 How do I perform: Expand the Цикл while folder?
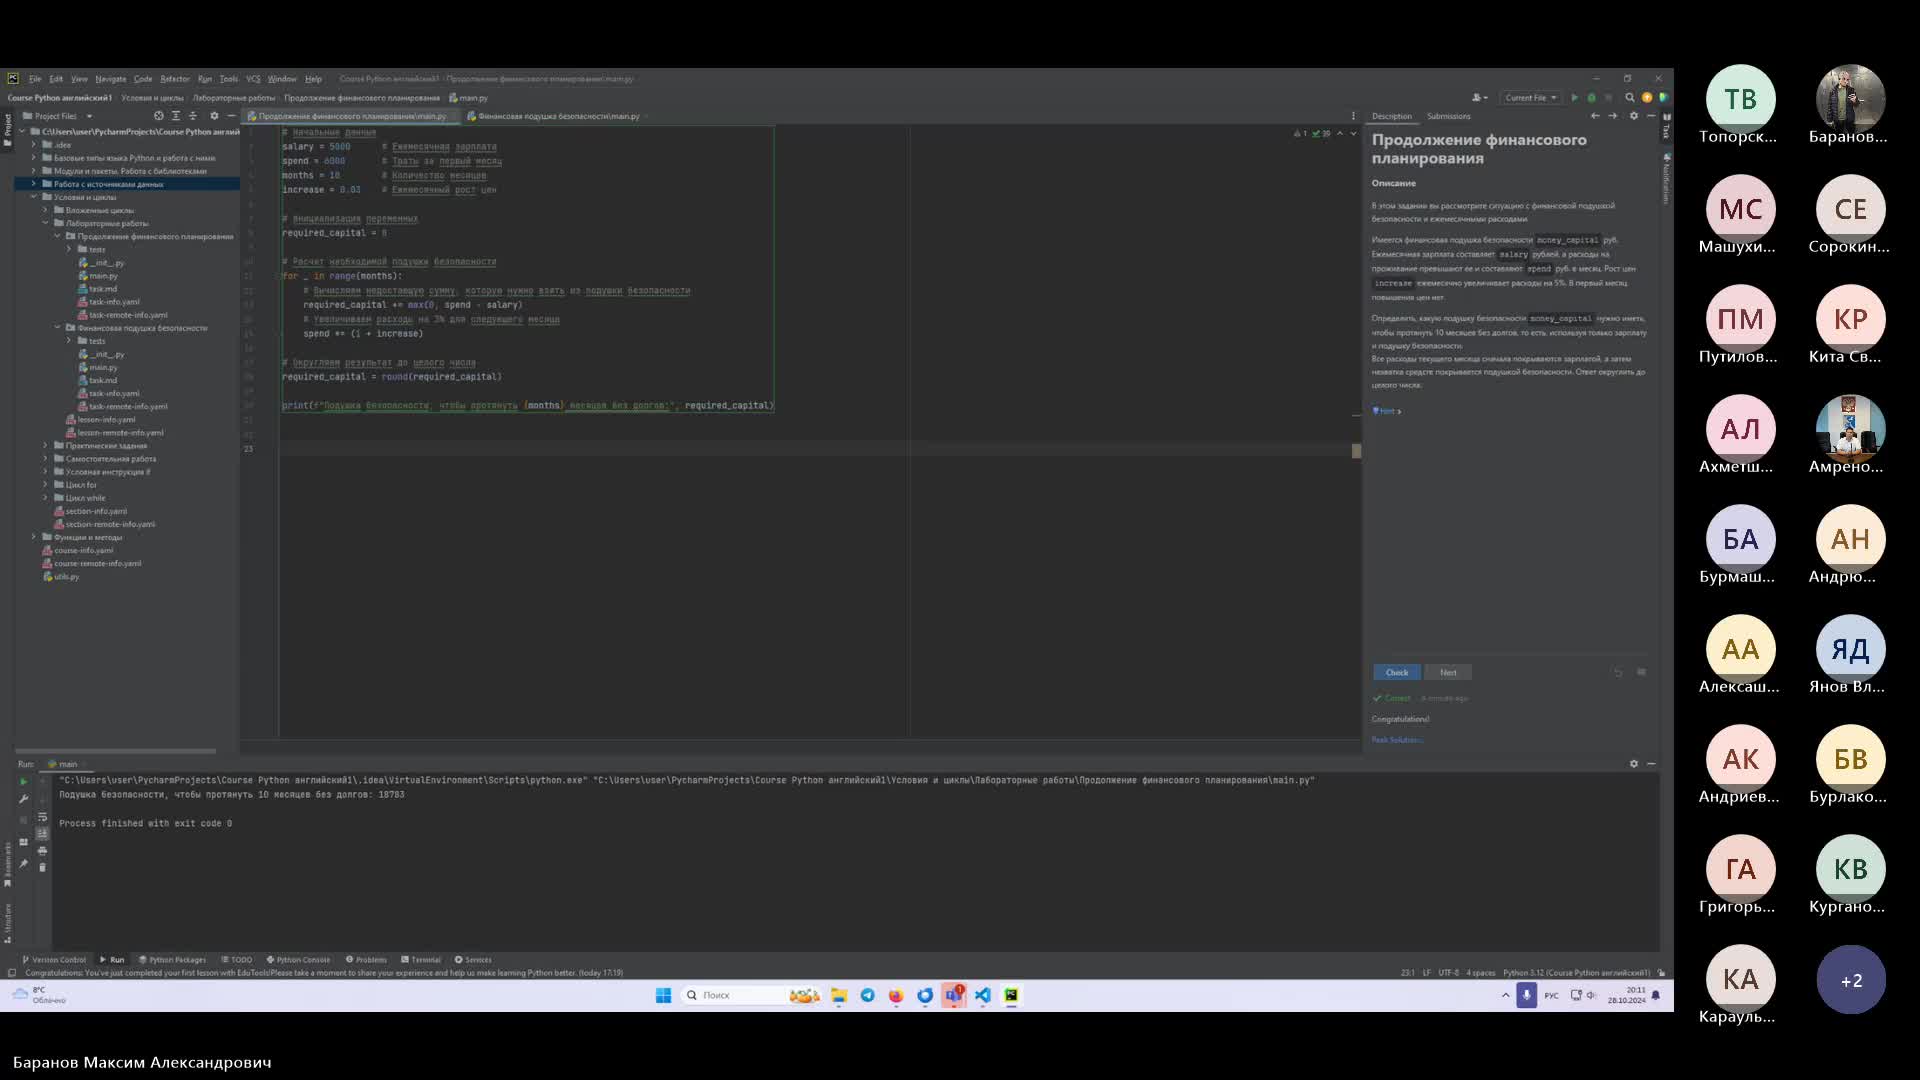tap(45, 498)
